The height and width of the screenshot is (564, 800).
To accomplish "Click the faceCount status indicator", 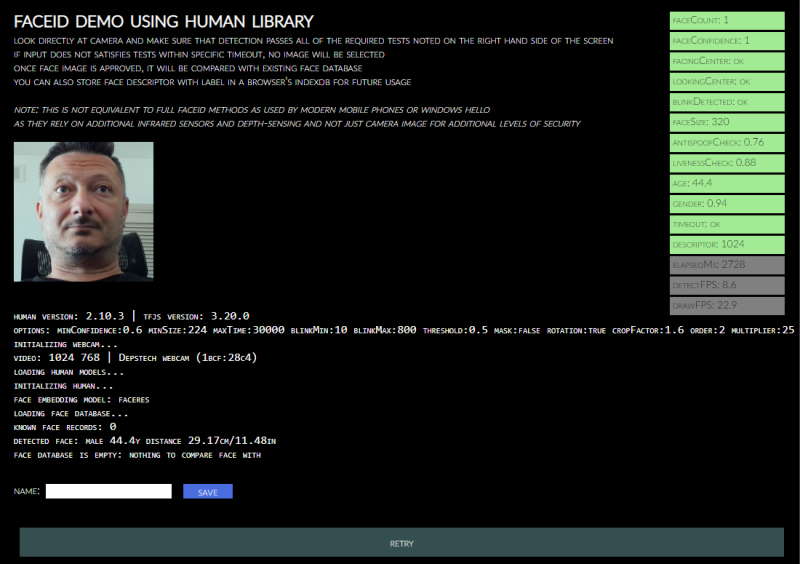I will point(727,20).
